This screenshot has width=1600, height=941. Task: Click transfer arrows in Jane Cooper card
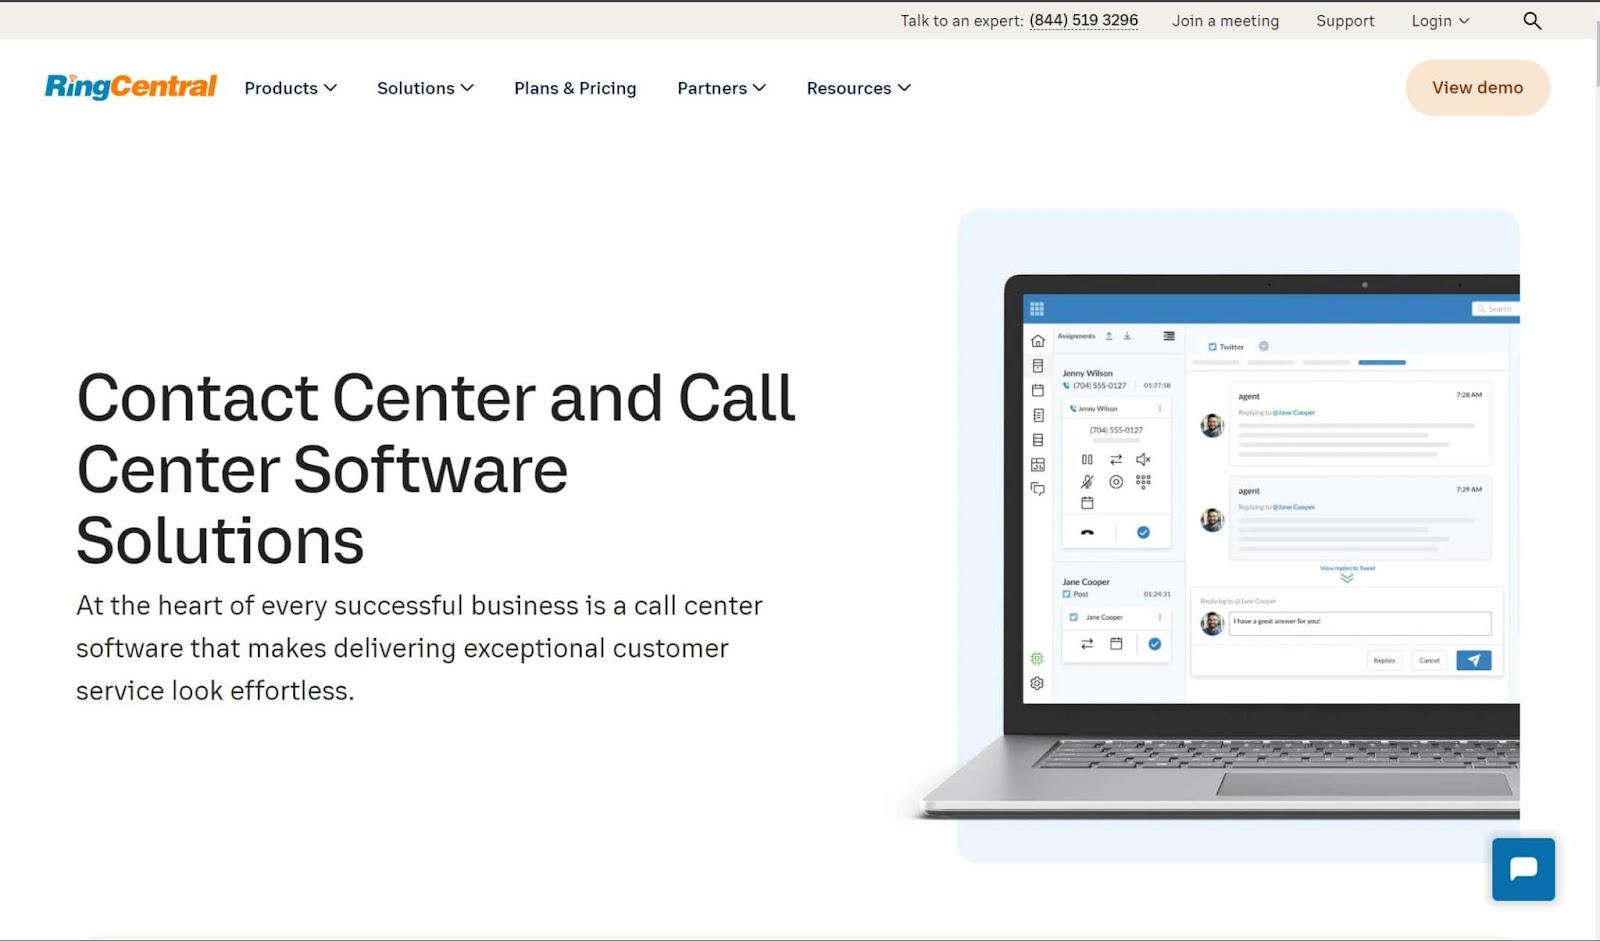click(x=1087, y=644)
